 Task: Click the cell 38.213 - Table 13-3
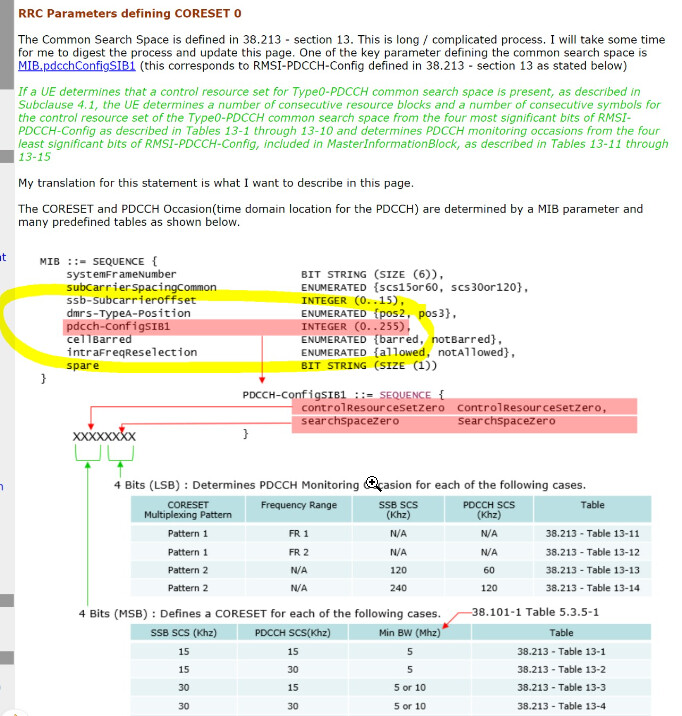(x=561, y=688)
